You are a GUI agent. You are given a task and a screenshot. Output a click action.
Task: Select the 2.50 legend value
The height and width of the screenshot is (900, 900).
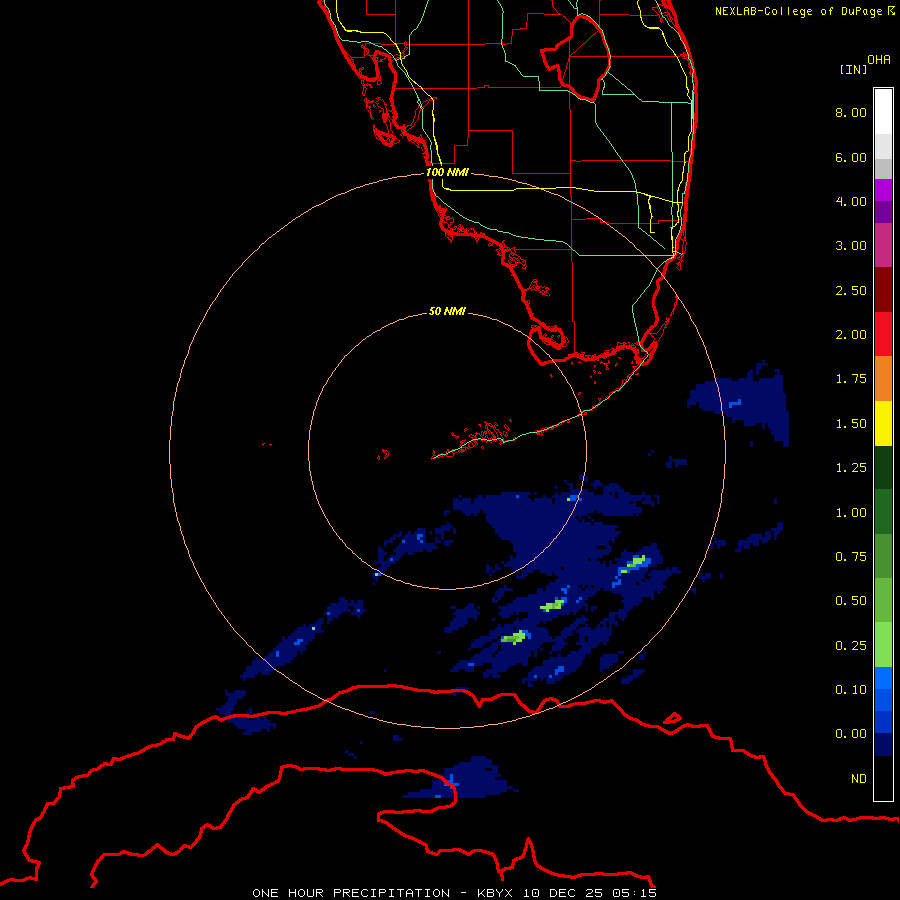click(x=851, y=290)
